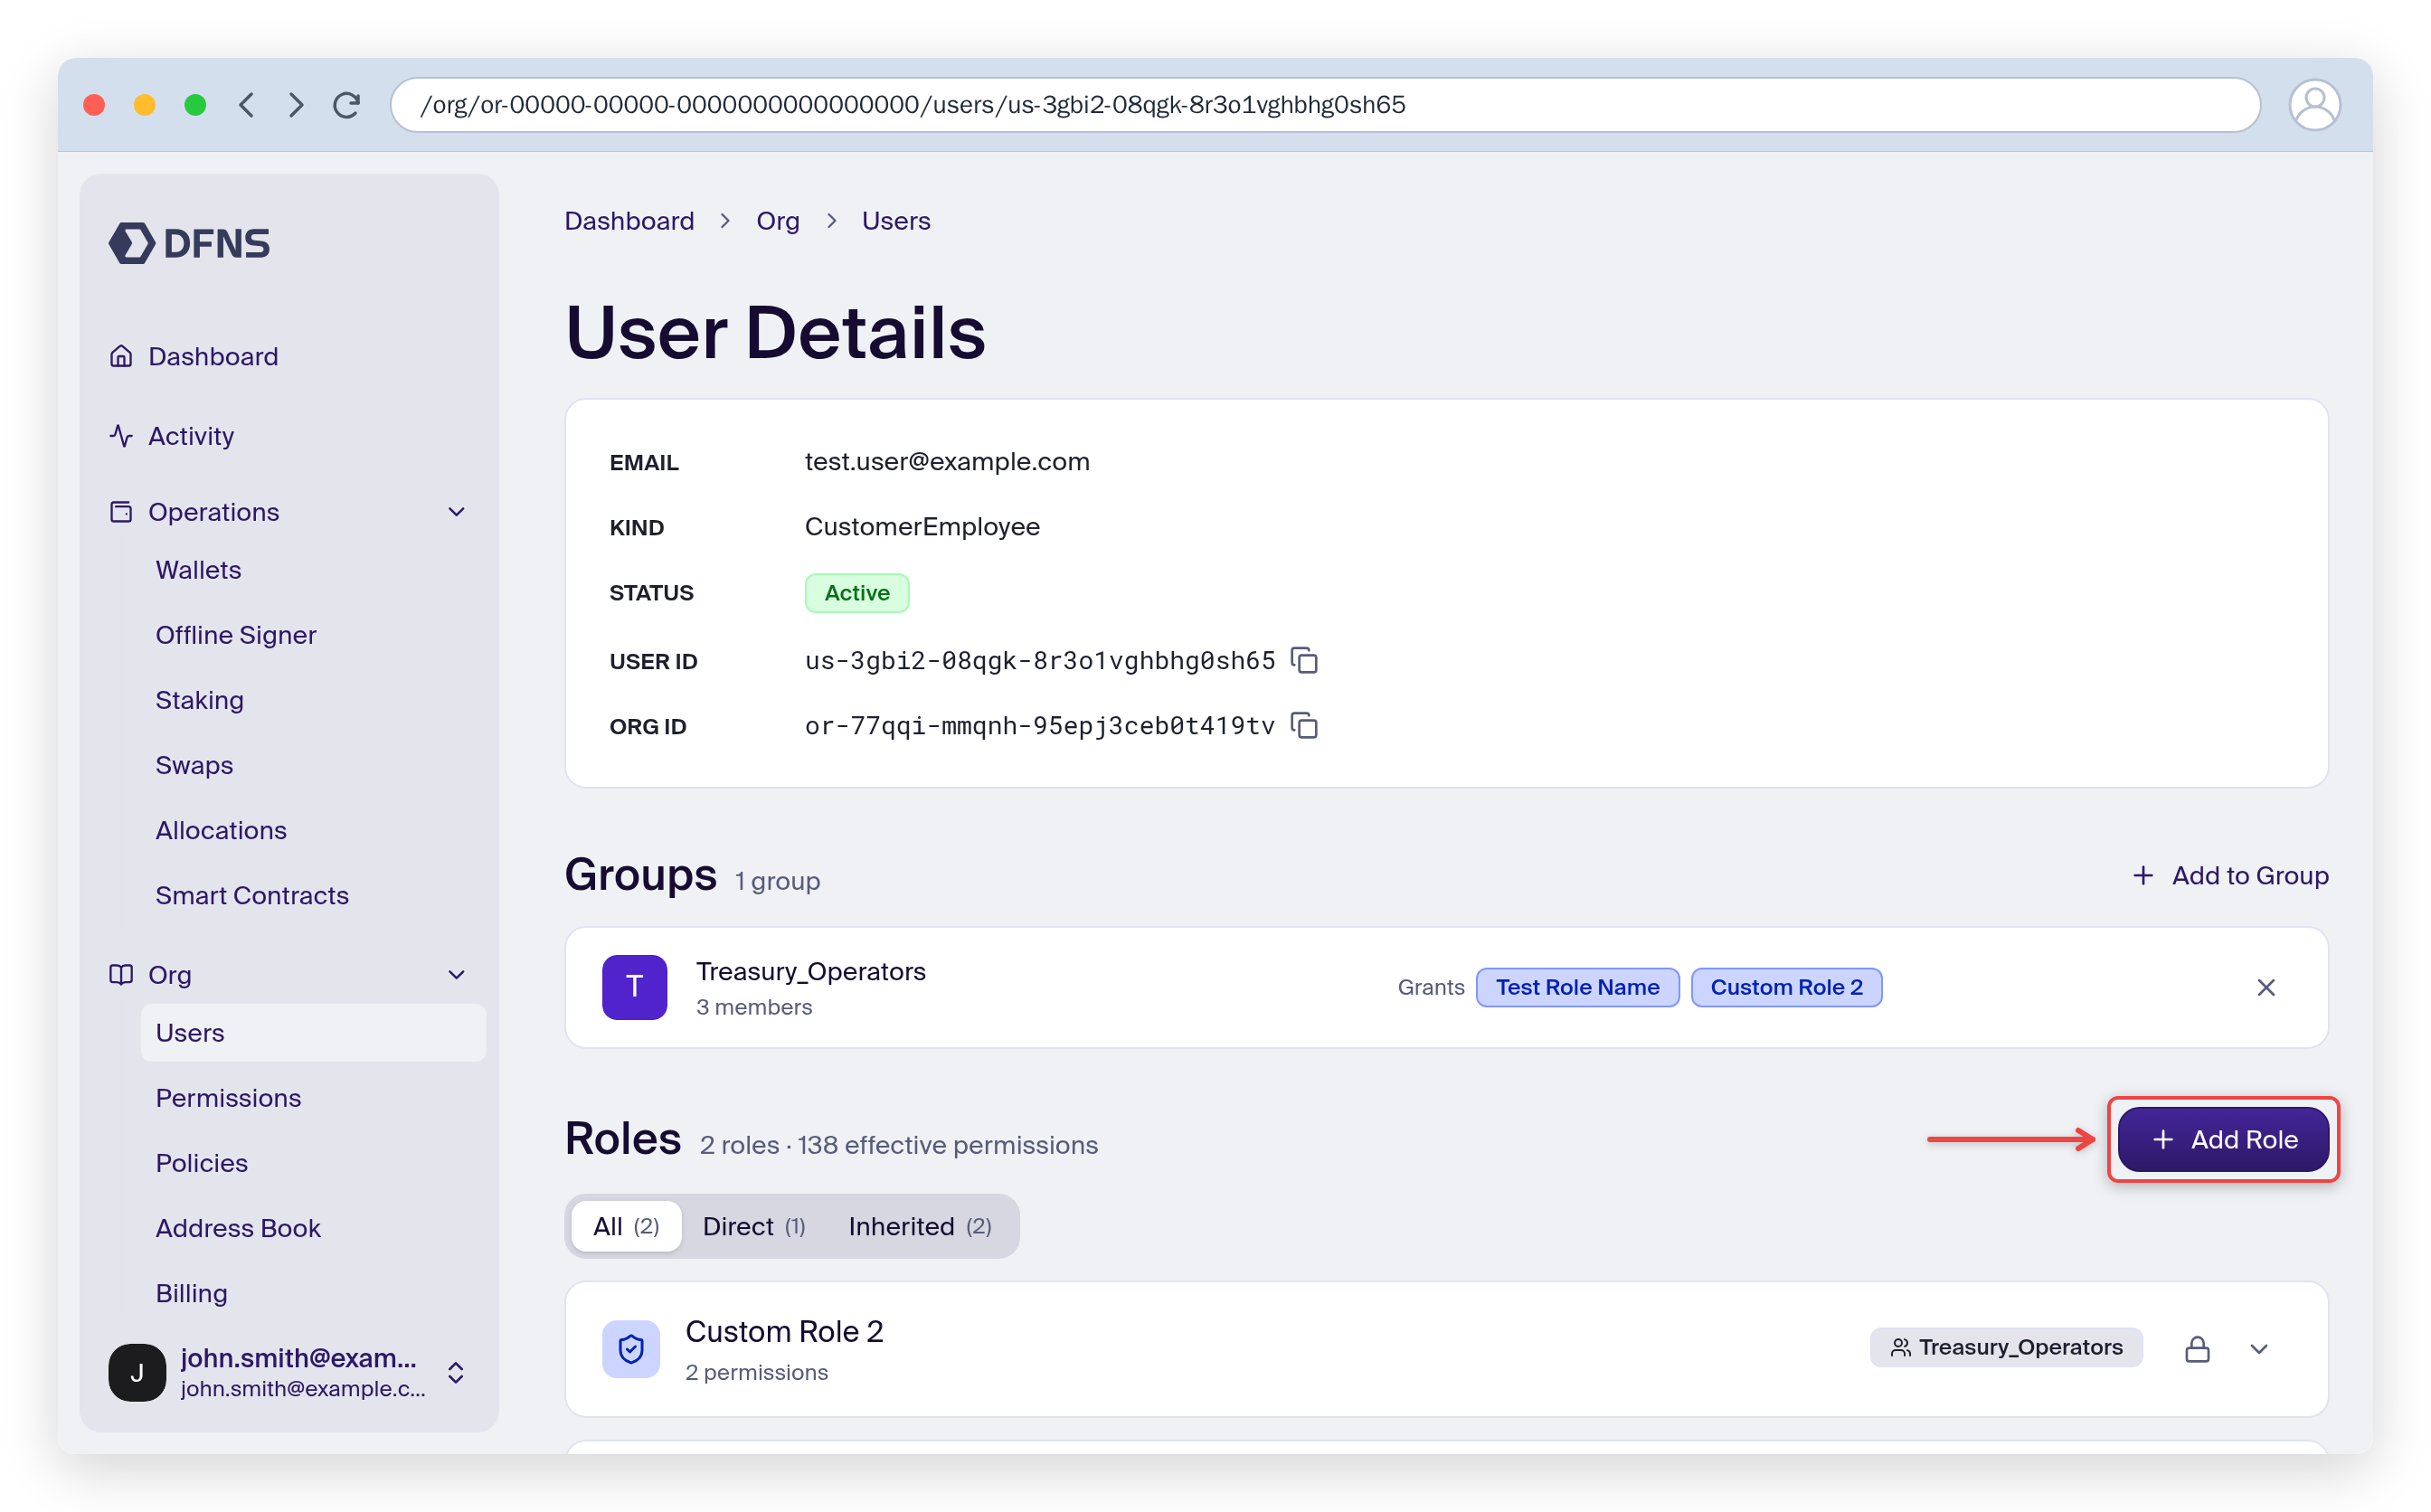This screenshot has height=1512, width=2431.
Task: Open Dashboard in the sidebar
Action: tap(193, 356)
